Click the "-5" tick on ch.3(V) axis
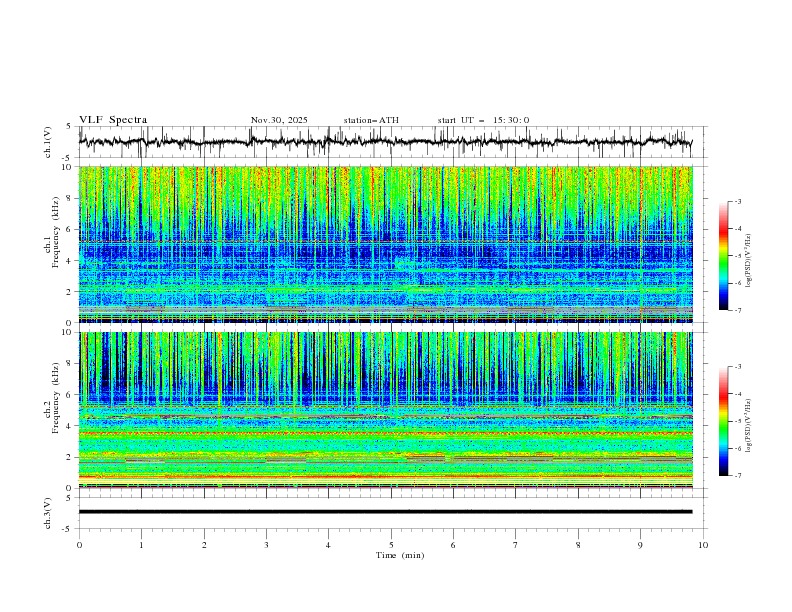Image resolution: width=792 pixels, height=612 pixels. pyautogui.click(x=68, y=529)
